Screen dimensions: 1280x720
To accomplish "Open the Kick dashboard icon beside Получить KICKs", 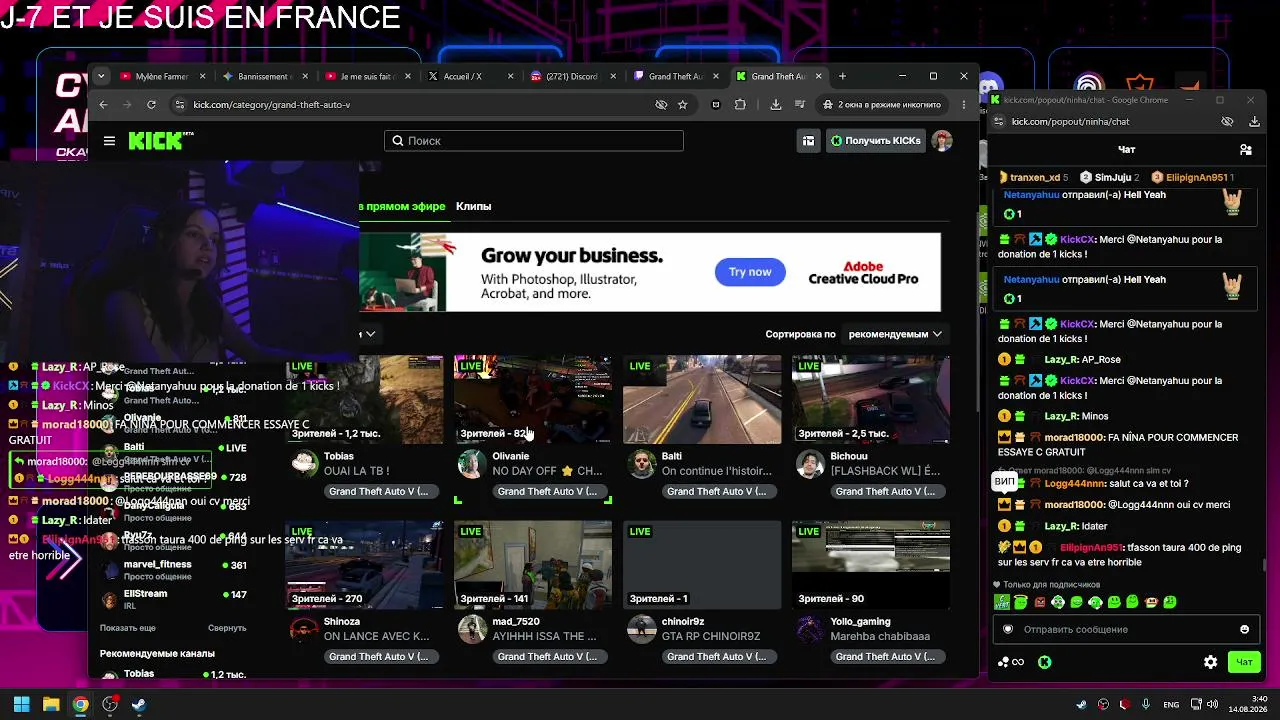I will click(808, 141).
